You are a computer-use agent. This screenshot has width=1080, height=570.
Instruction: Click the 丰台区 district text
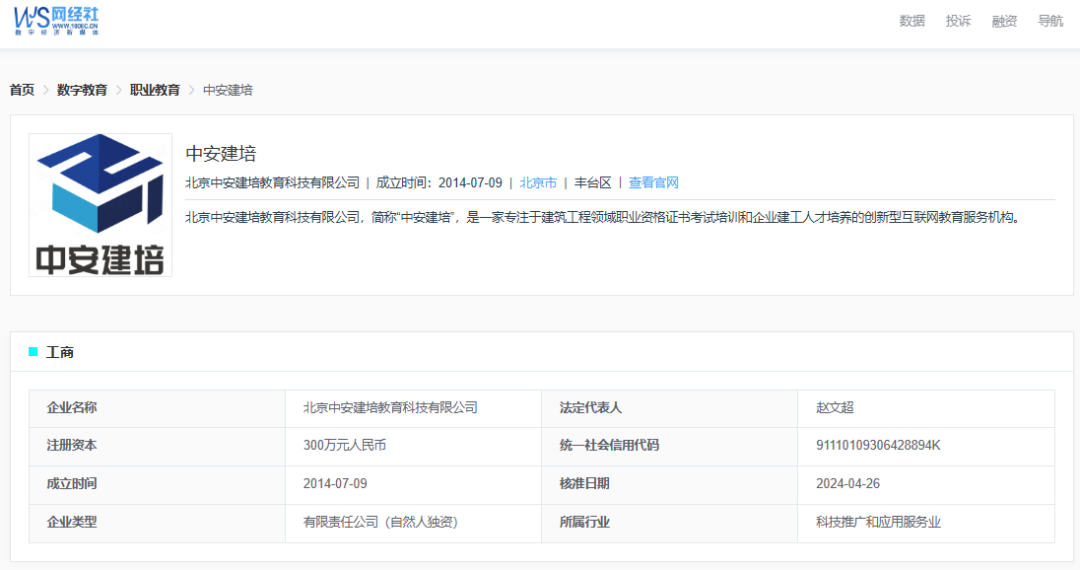[x=592, y=183]
